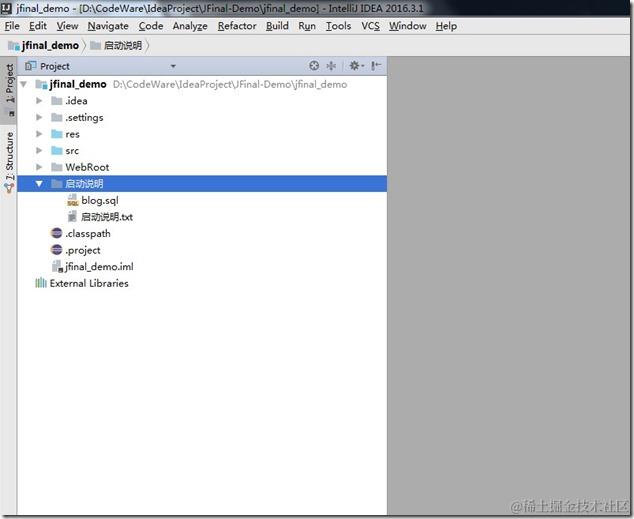Open the Code menu
This screenshot has width=634, height=519.
tap(151, 26)
